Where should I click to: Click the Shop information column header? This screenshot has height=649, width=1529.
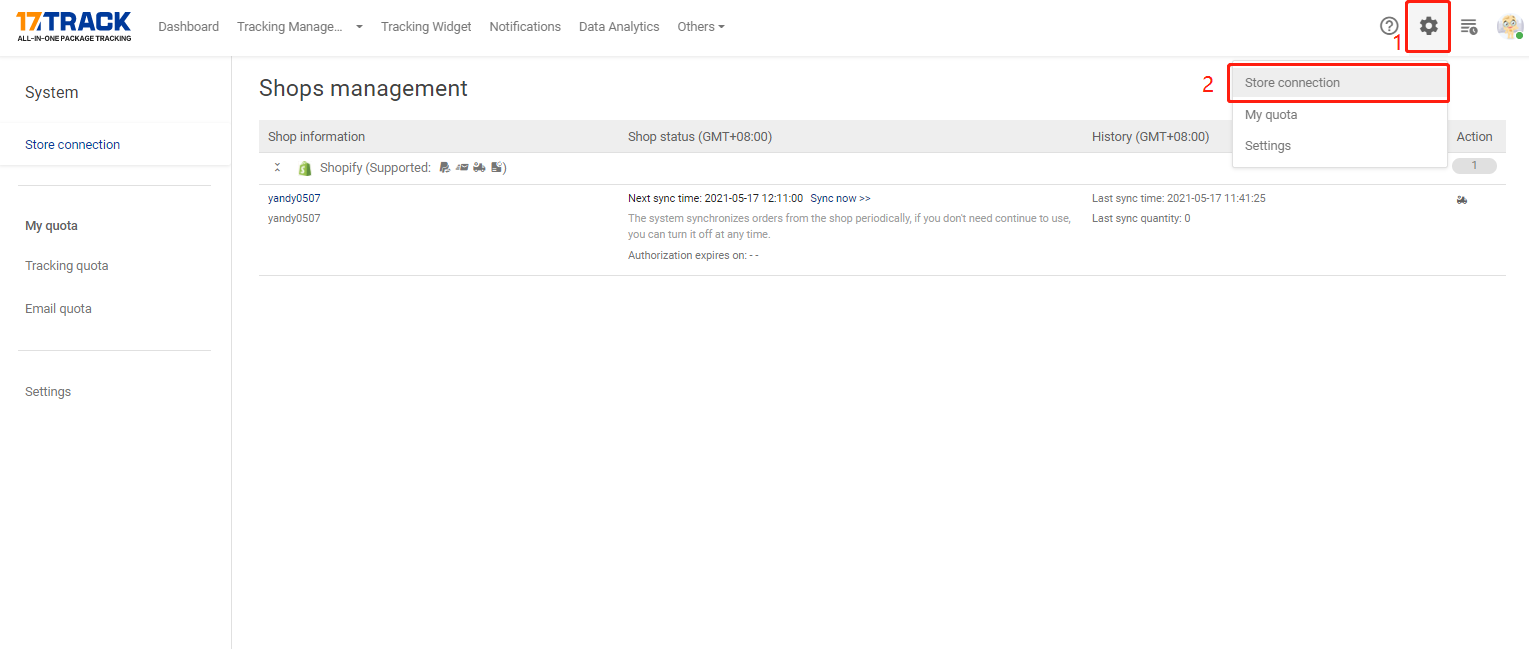point(316,137)
